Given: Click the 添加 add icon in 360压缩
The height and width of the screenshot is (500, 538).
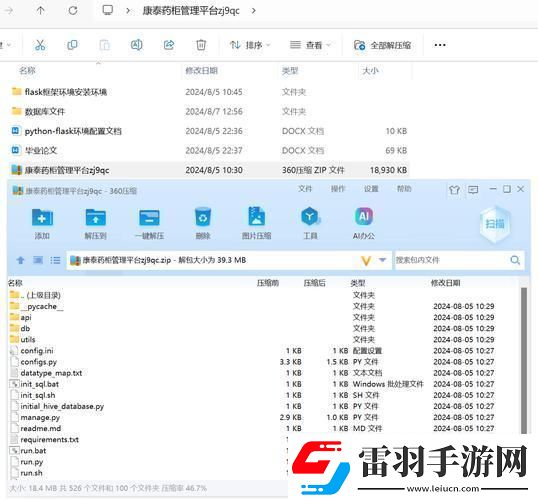Looking at the screenshot, I should tap(42, 223).
